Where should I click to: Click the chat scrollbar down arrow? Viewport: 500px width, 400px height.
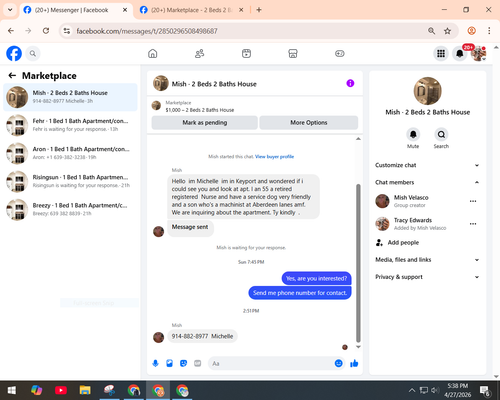358,347
